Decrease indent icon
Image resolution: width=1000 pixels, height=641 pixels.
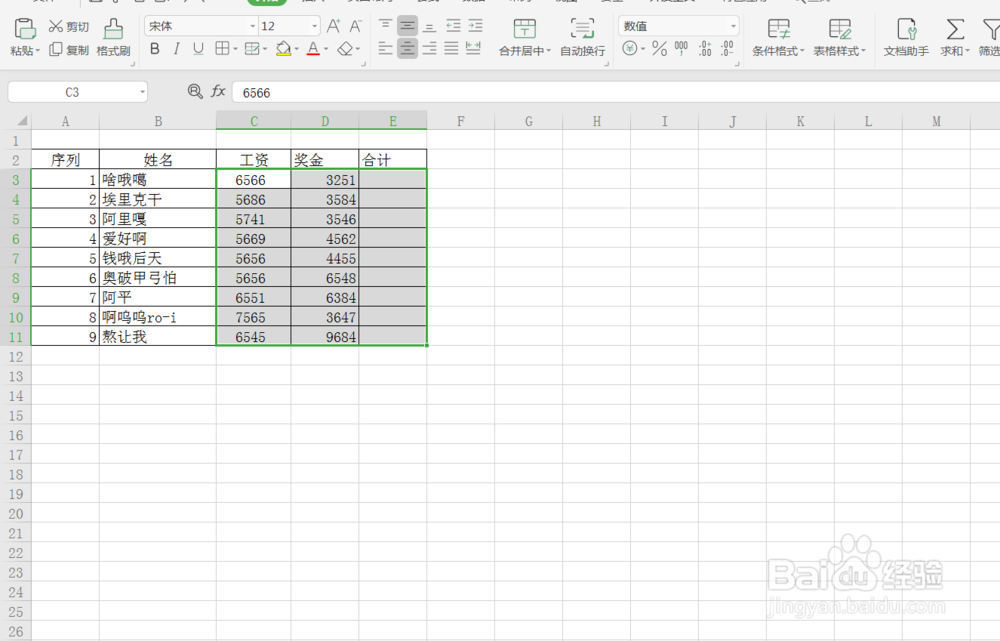[453, 26]
